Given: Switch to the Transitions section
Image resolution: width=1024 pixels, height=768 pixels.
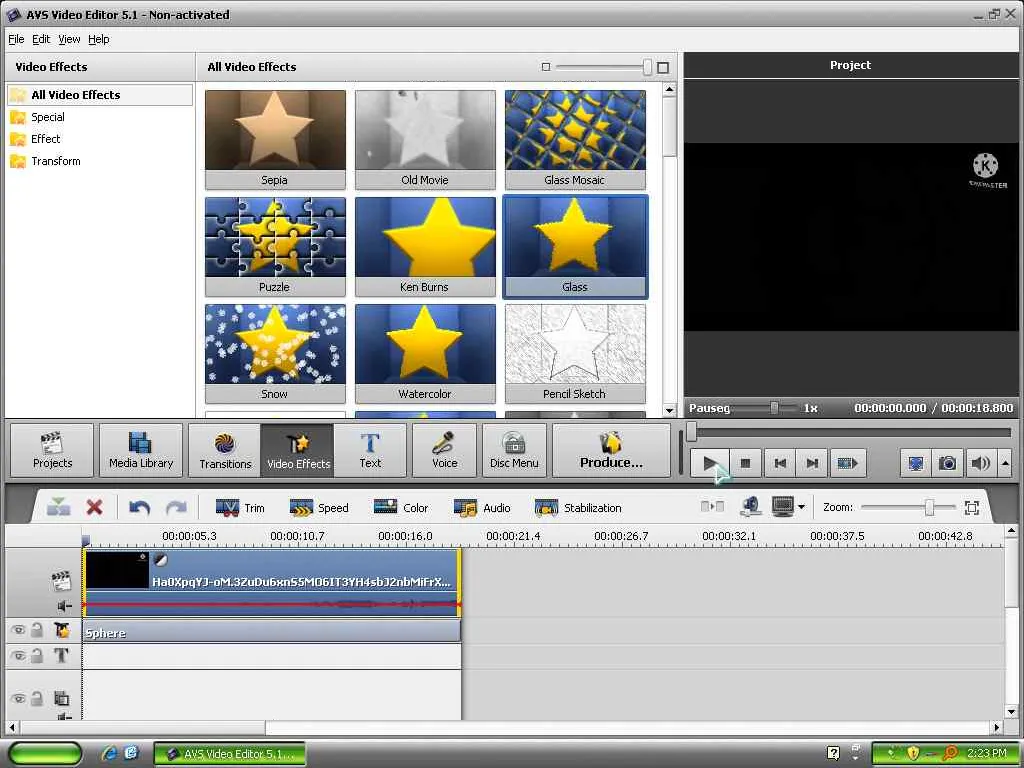Looking at the screenshot, I should point(225,451).
